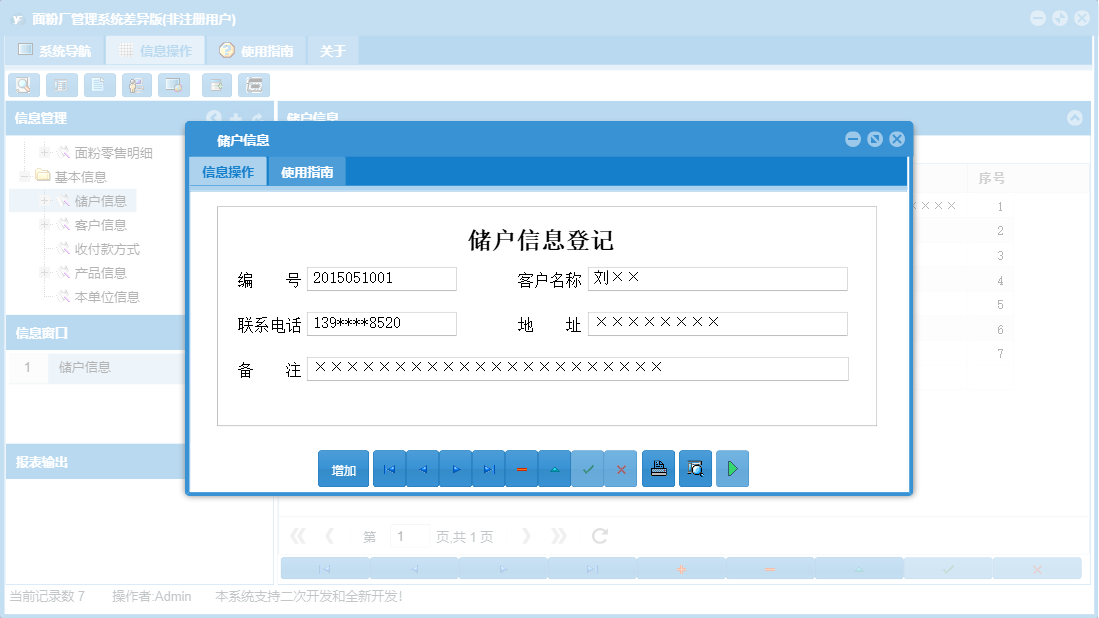1099x618 pixels.
Task: Expand the 客户信息 tree node
Action: click(x=46, y=224)
